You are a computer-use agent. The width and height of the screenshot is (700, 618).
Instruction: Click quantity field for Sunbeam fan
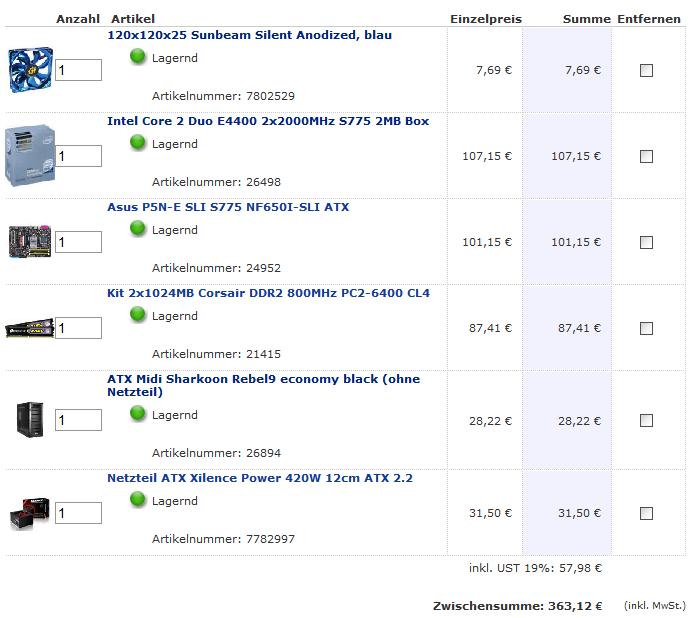point(79,70)
